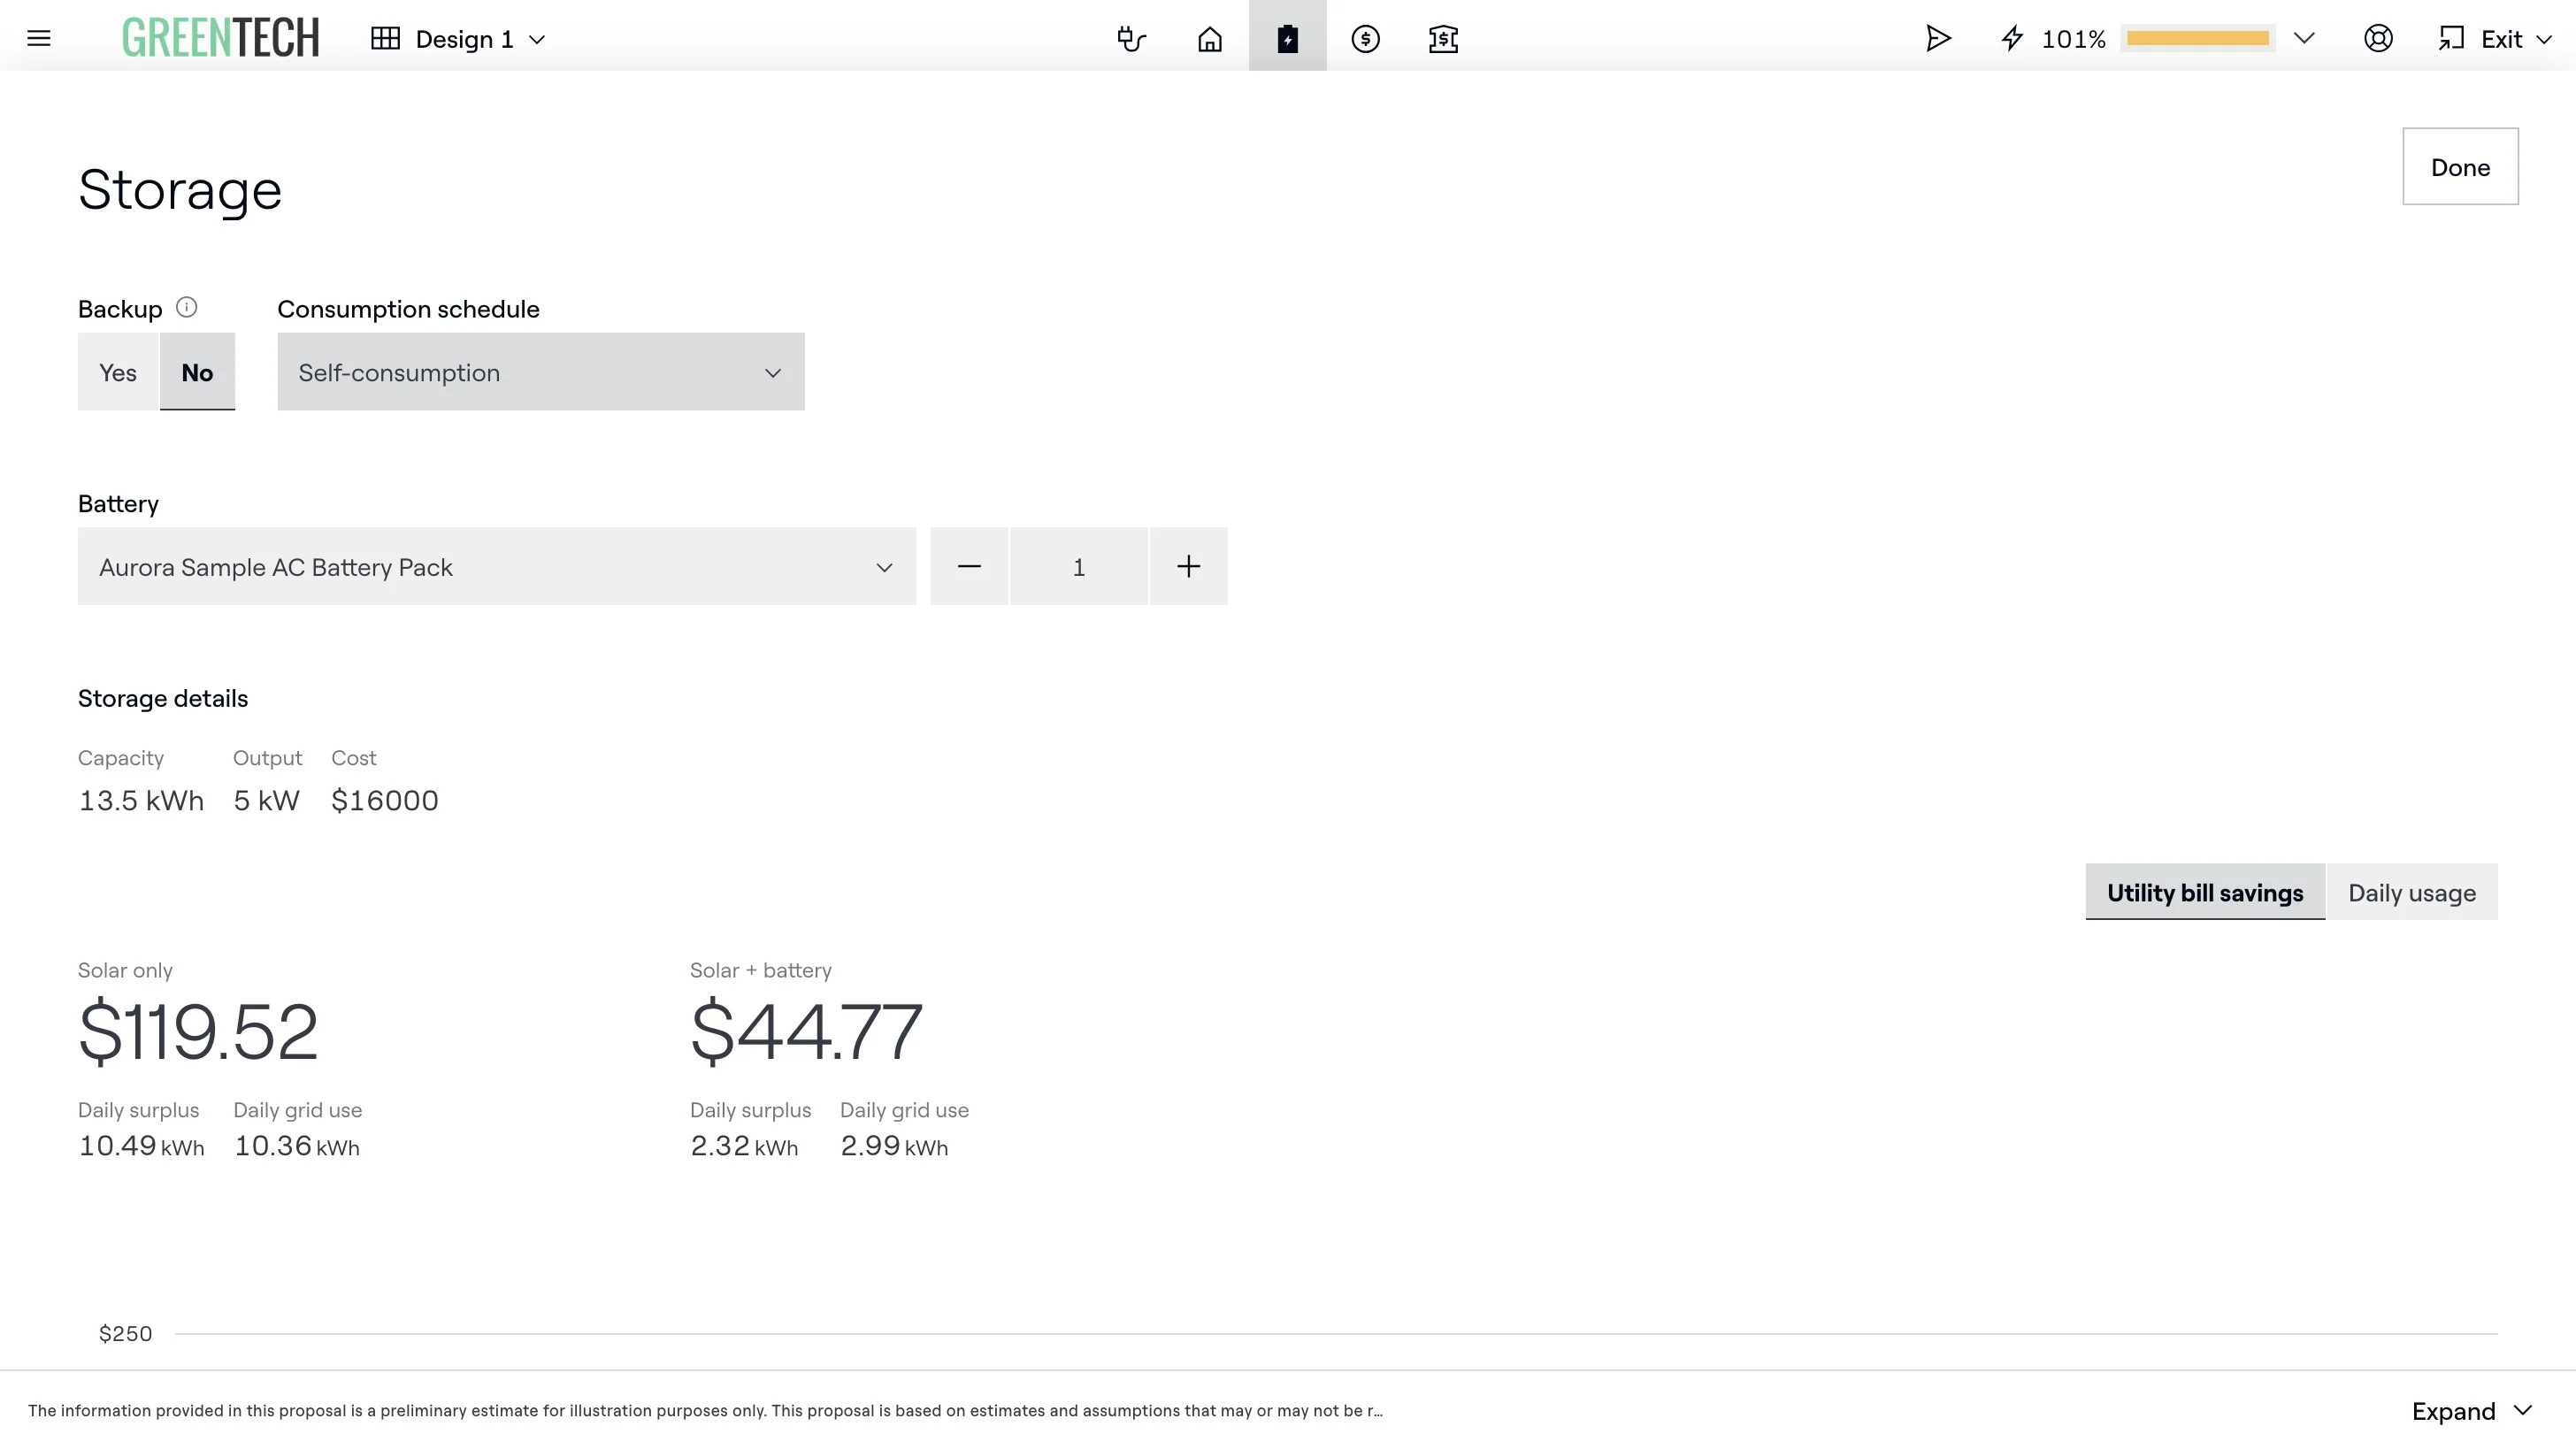Click the play presentation icon
The width and height of the screenshot is (2576, 1449).
tap(1938, 39)
